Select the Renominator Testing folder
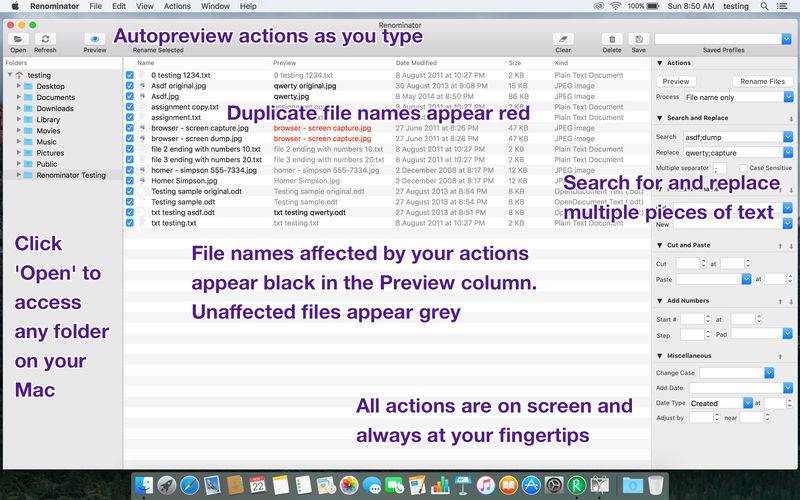 click(x=71, y=175)
